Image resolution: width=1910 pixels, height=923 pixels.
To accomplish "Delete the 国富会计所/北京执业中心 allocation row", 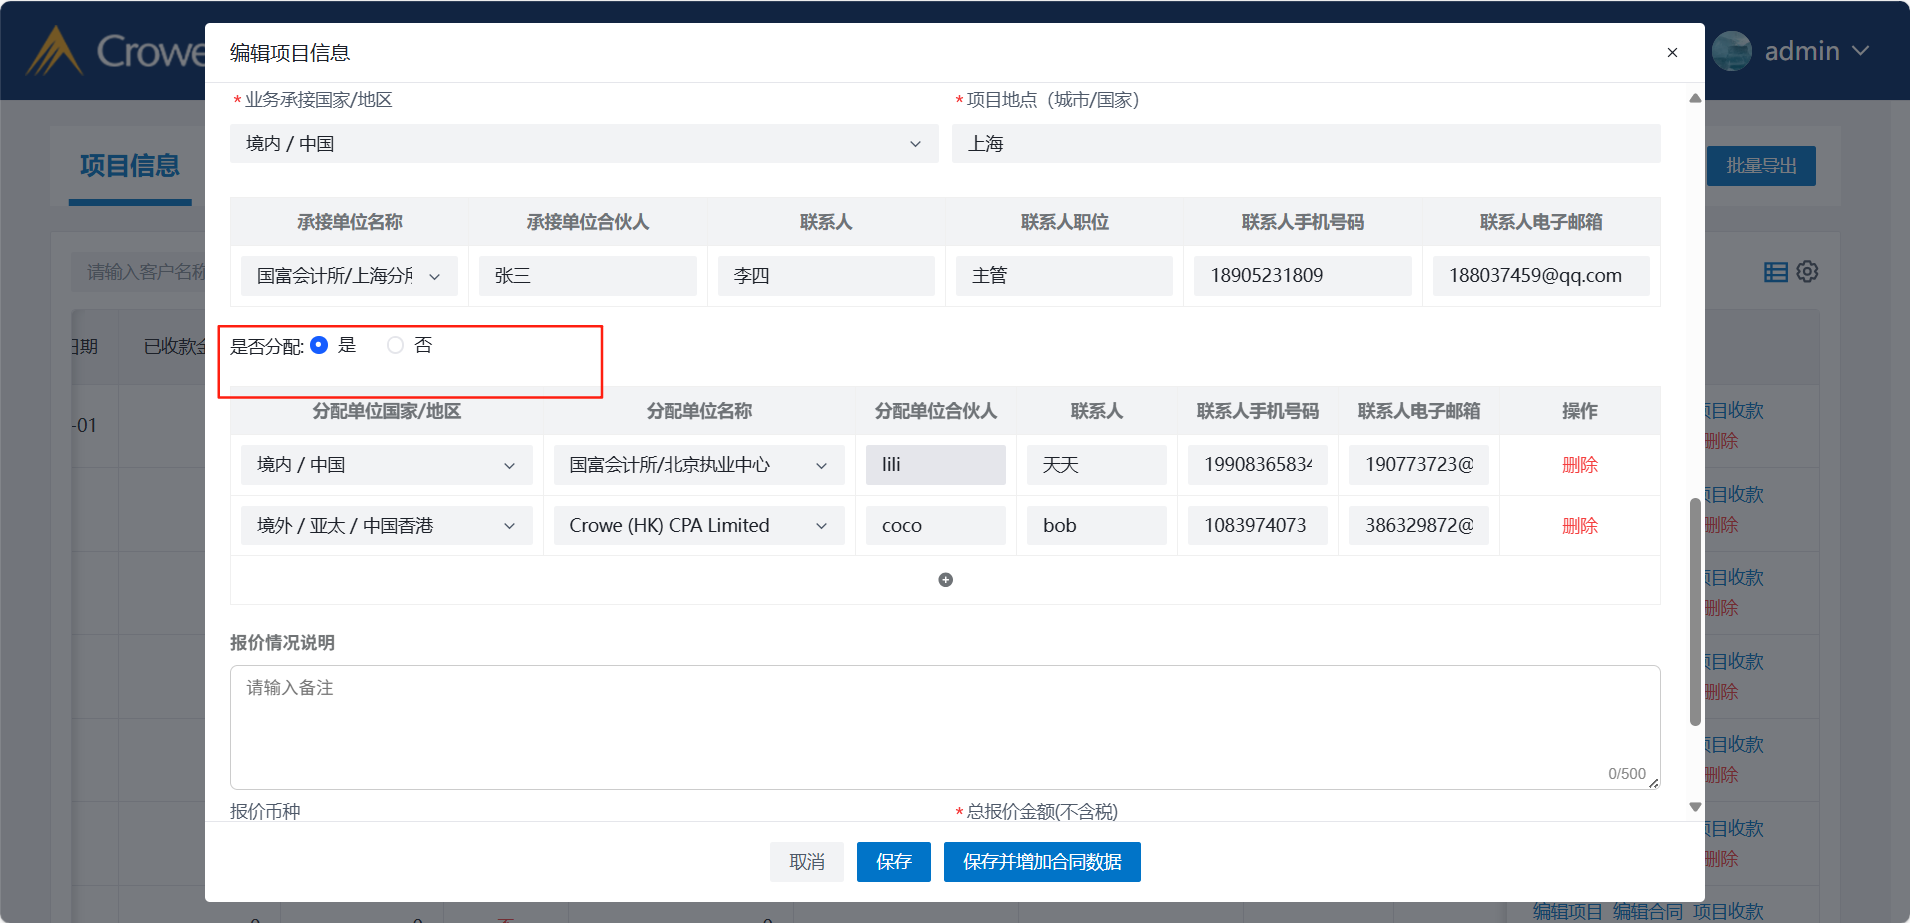I will tap(1580, 465).
